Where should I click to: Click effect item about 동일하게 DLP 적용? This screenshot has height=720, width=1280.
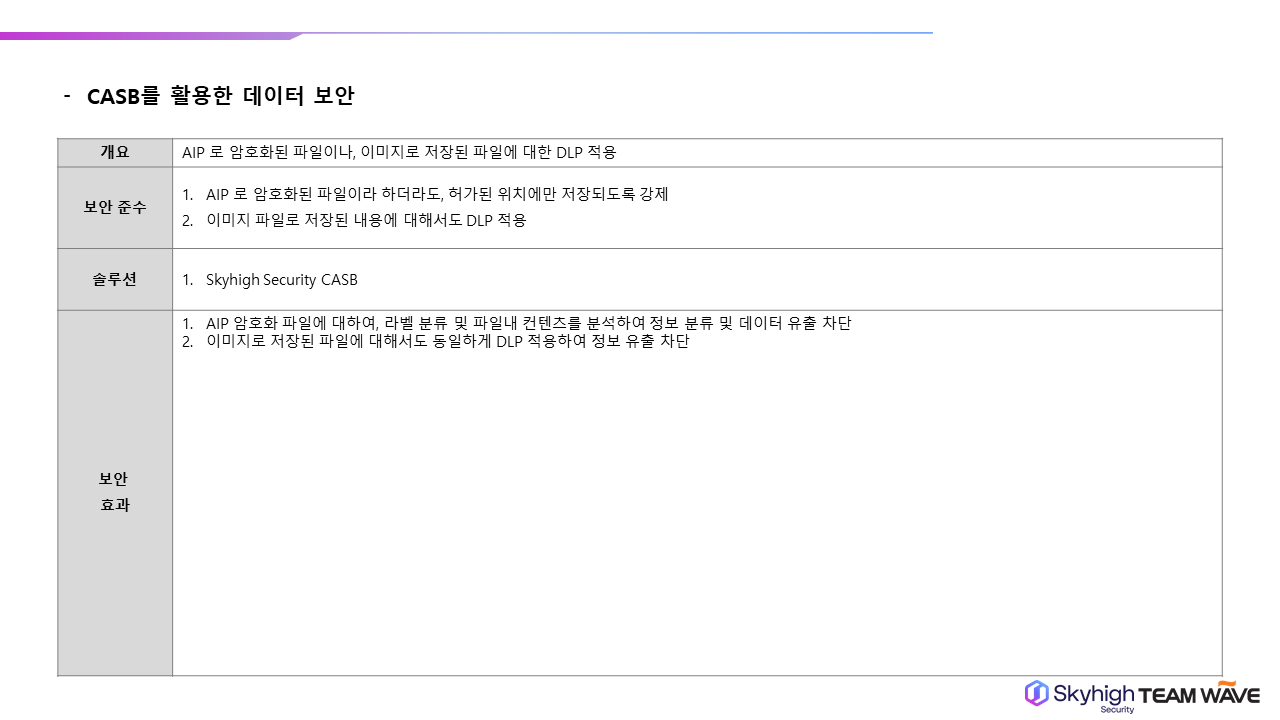point(447,342)
